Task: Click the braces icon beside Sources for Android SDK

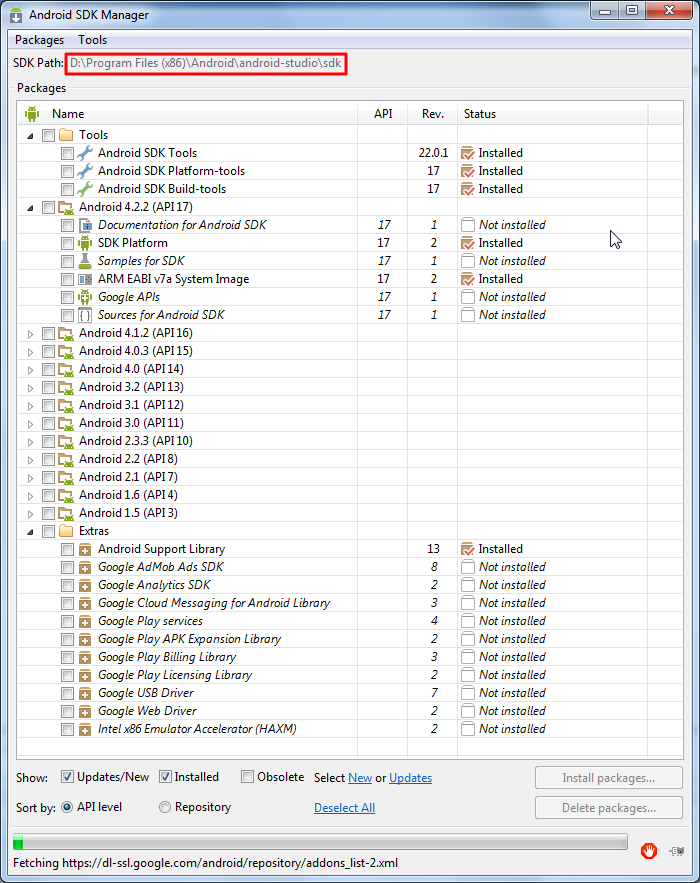Action: (85, 315)
